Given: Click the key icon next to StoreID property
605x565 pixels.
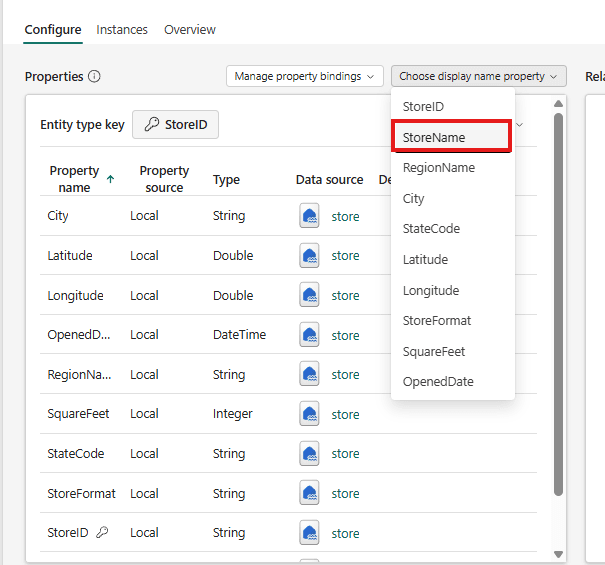Looking at the screenshot, I should tap(102, 533).
